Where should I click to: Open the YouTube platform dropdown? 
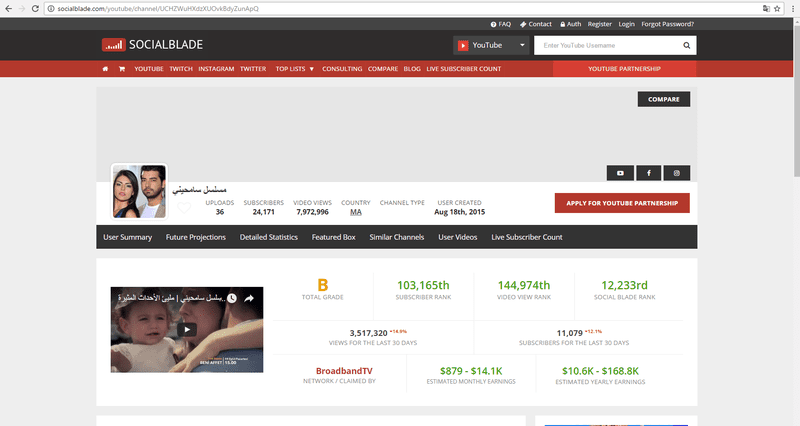tap(490, 46)
